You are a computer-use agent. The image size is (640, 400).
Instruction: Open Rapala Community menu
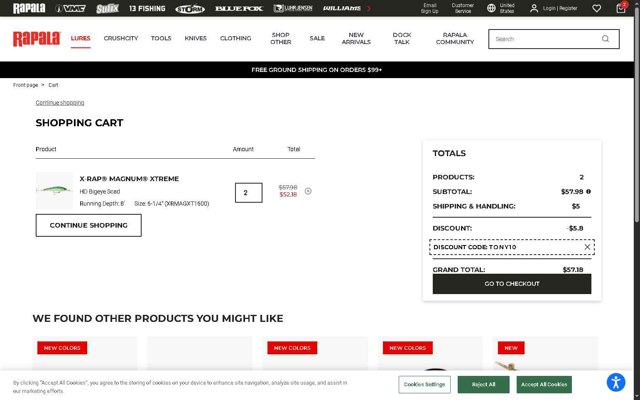[455, 38]
